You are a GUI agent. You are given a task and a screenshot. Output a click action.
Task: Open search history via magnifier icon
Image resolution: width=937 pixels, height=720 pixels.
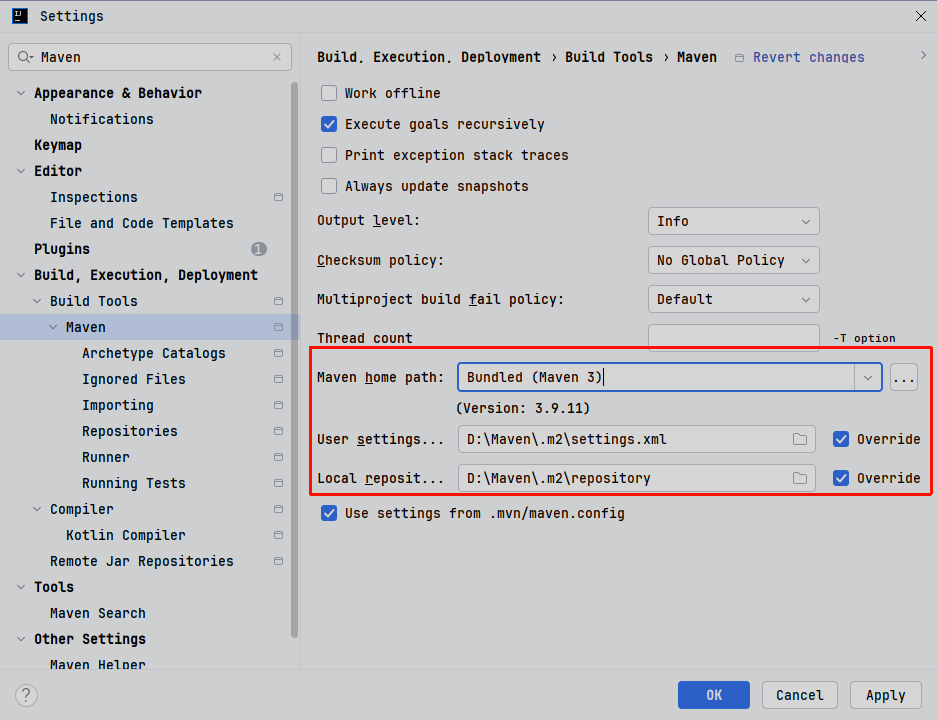click(25, 57)
